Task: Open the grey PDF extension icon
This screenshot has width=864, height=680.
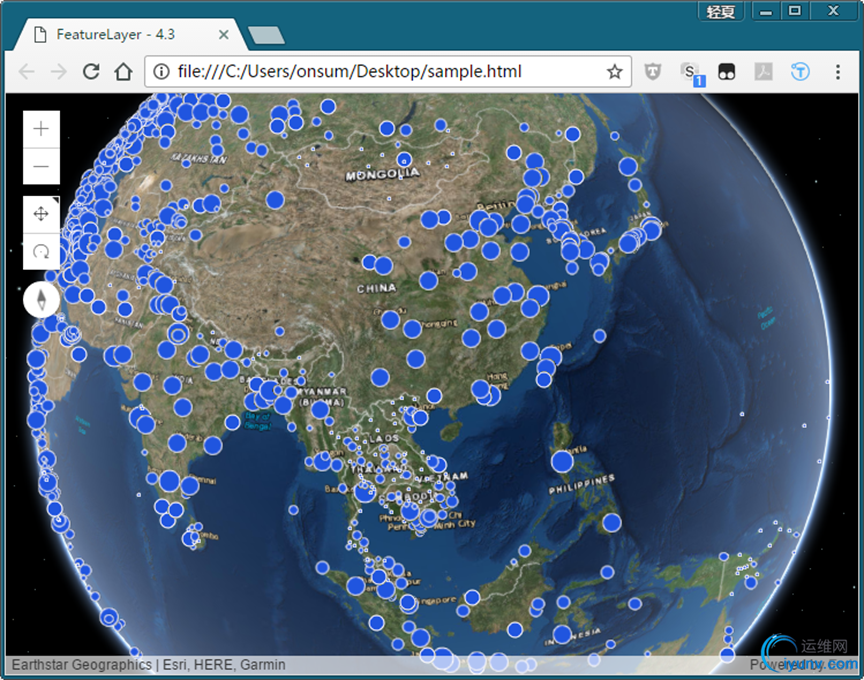Action: pos(763,72)
